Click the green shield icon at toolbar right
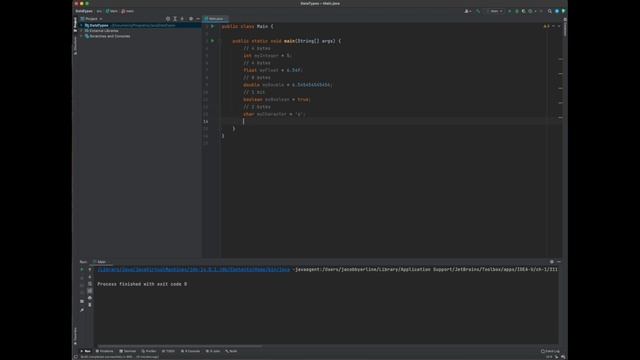The image size is (640, 360). [563, 11]
